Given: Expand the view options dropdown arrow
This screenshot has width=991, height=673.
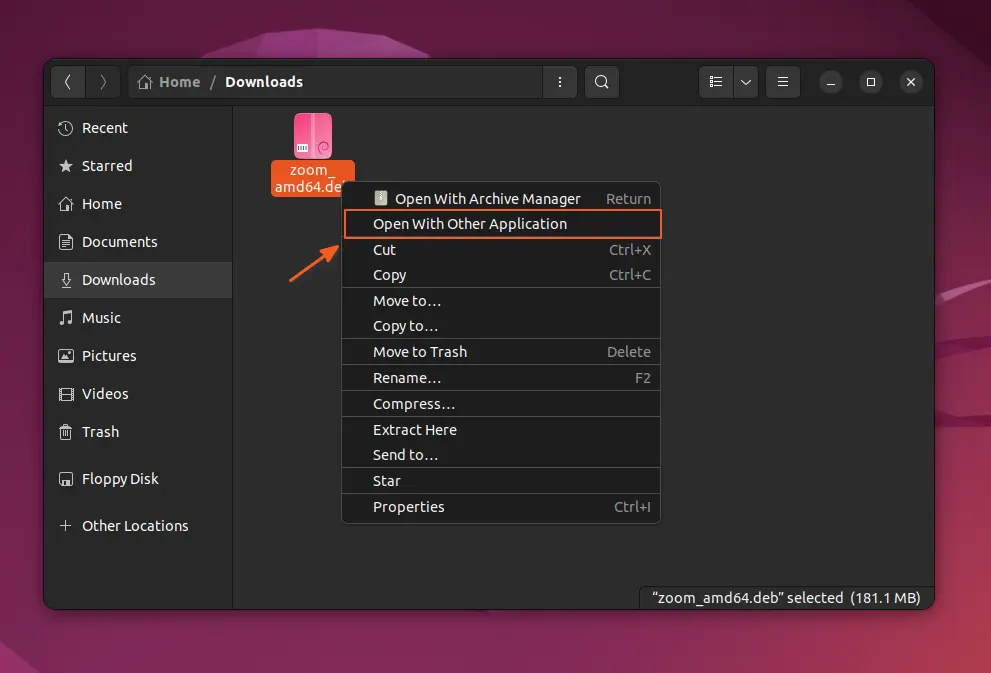Looking at the screenshot, I should point(745,82).
